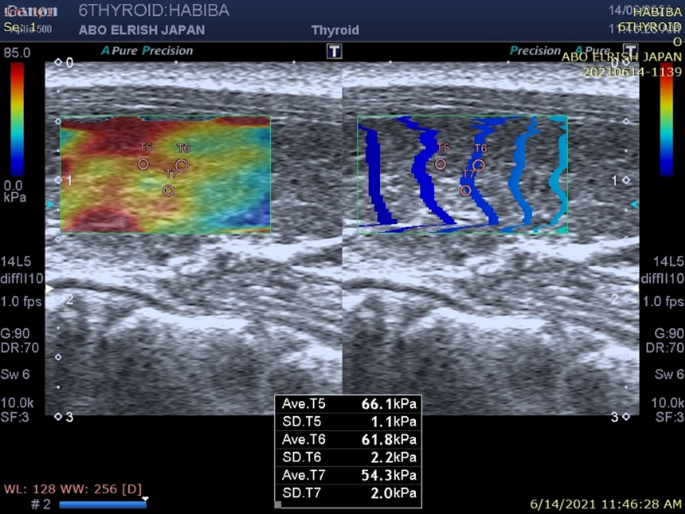The height and width of the screenshot is (514, 685).
Task: Click the right DR:70 dynamic range value
Action: click(665, 348)
